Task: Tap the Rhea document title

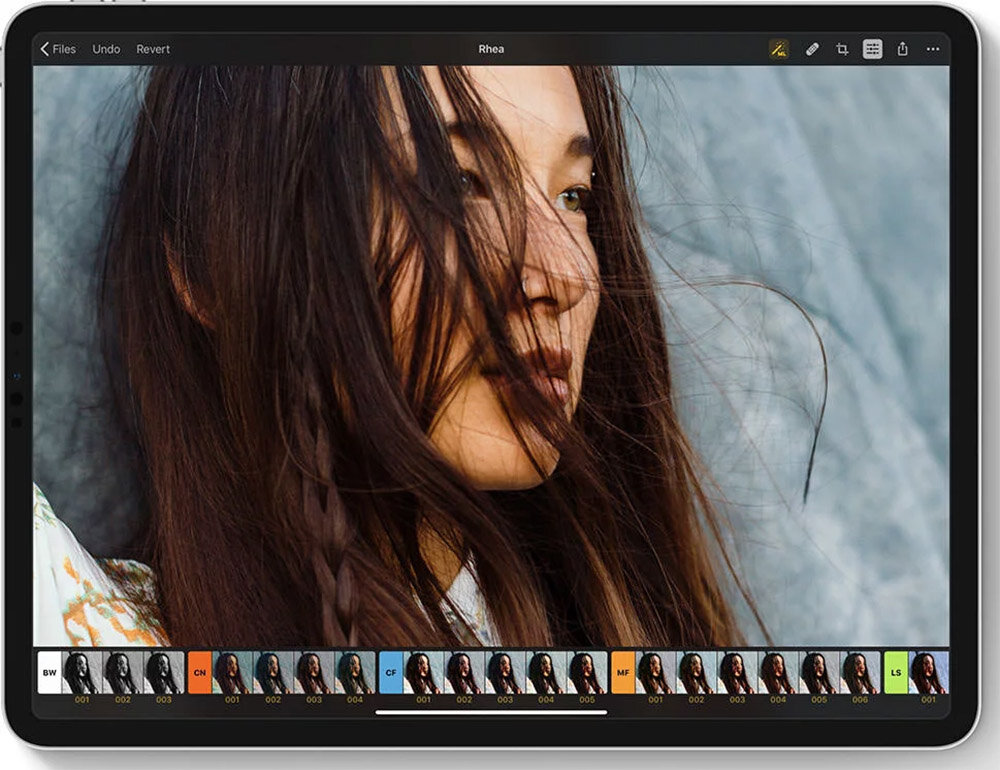Action: click(491, 49)
